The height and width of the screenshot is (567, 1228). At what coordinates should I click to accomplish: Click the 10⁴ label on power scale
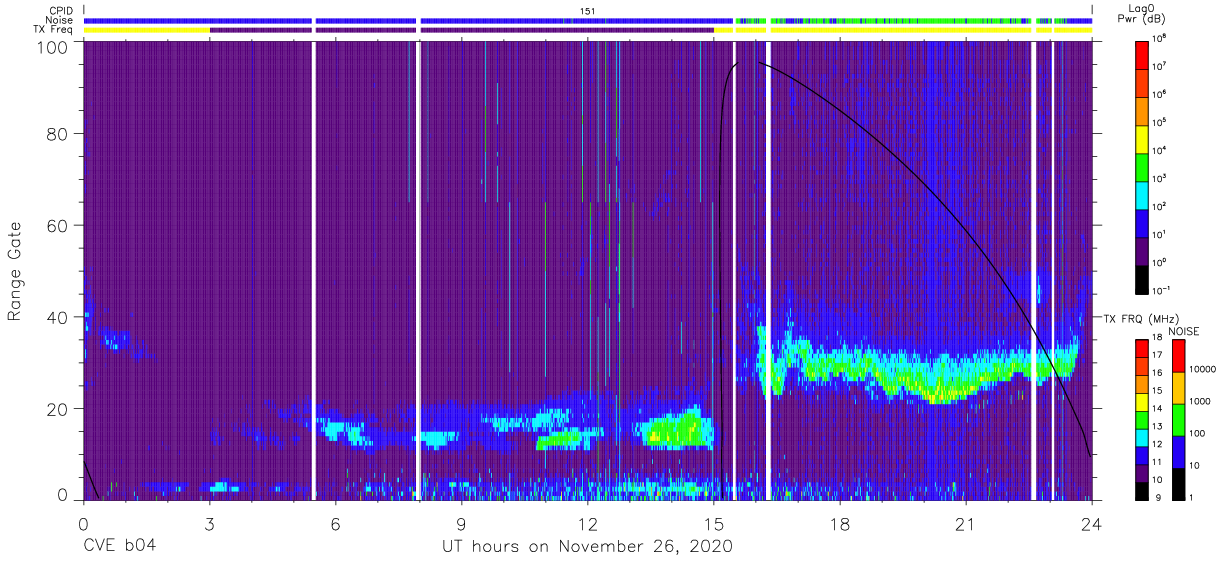pos(1160,150)
